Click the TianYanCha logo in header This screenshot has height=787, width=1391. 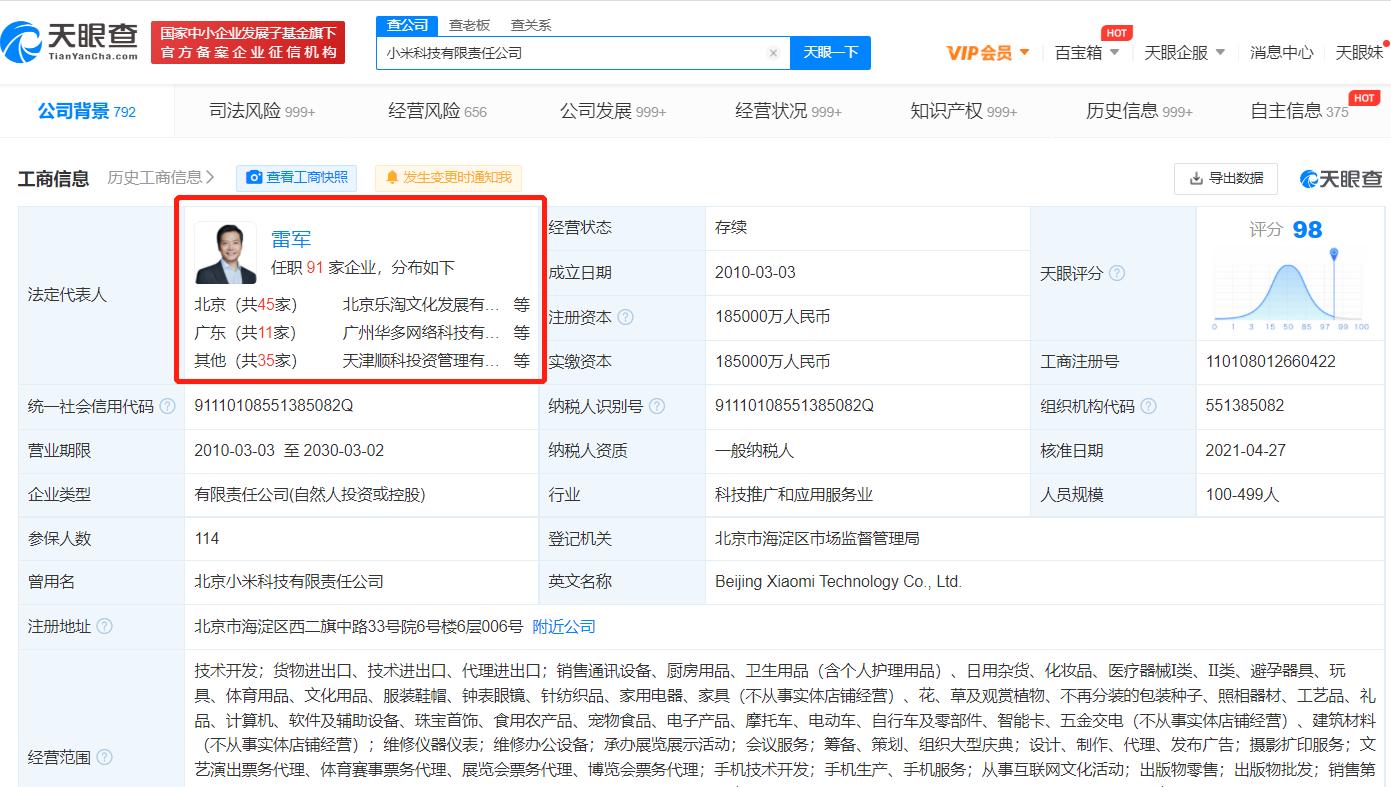(70, 41)
